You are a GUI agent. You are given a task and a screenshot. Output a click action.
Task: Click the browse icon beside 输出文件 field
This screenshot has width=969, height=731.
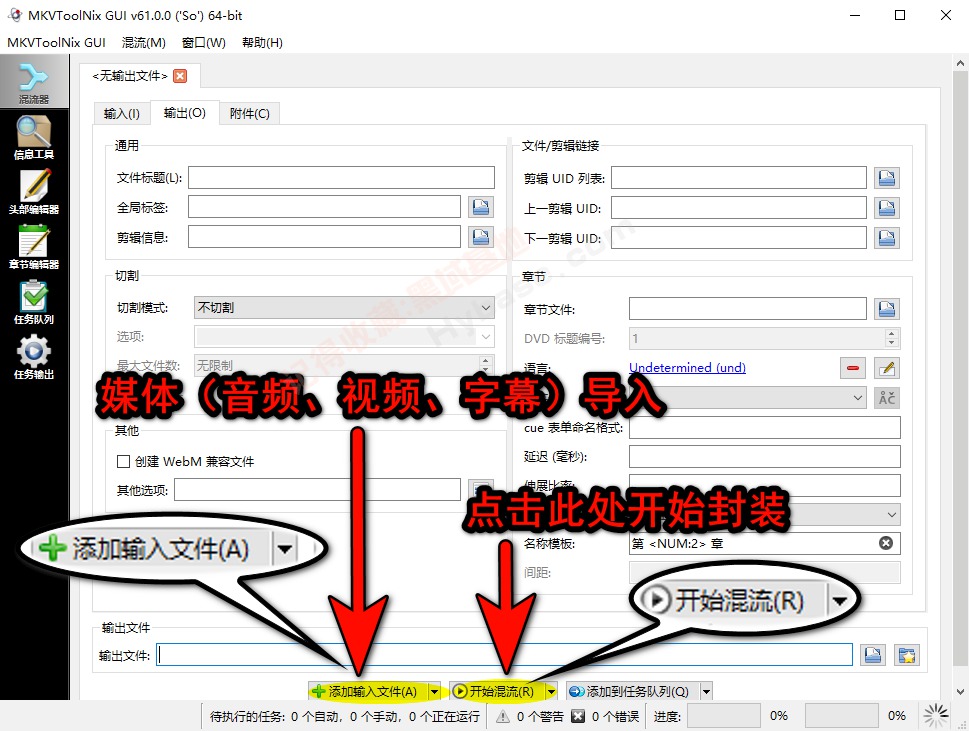(x=871, y=655)
